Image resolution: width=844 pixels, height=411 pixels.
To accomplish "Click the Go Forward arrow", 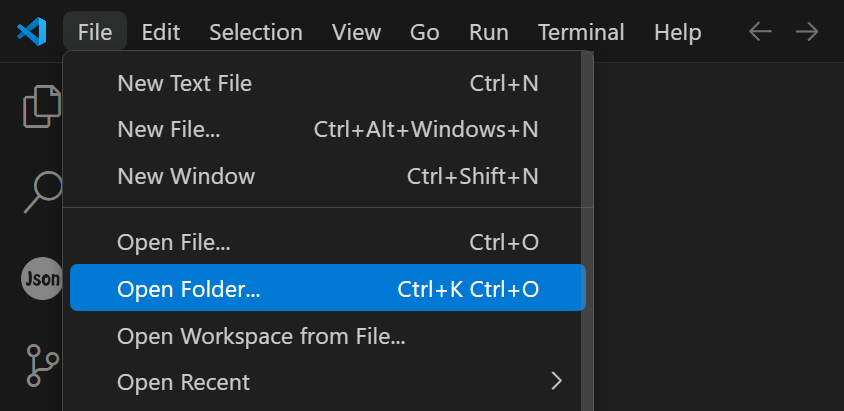I will click(x=807, y=32).
